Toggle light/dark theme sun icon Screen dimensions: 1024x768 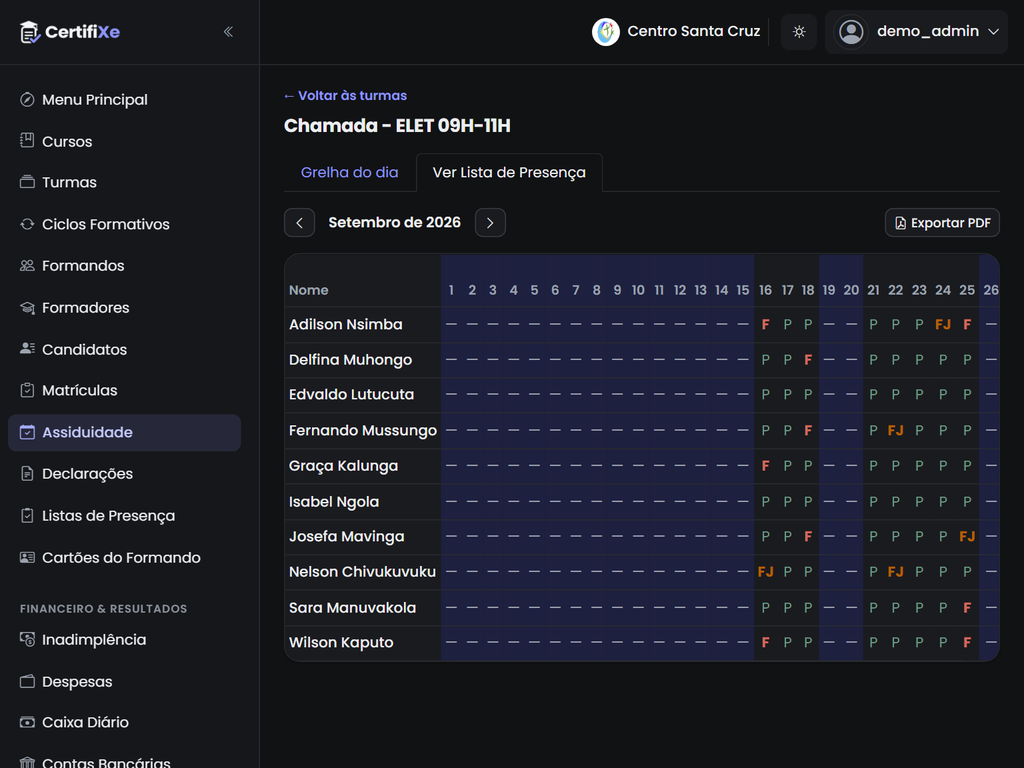coord(799,31)
